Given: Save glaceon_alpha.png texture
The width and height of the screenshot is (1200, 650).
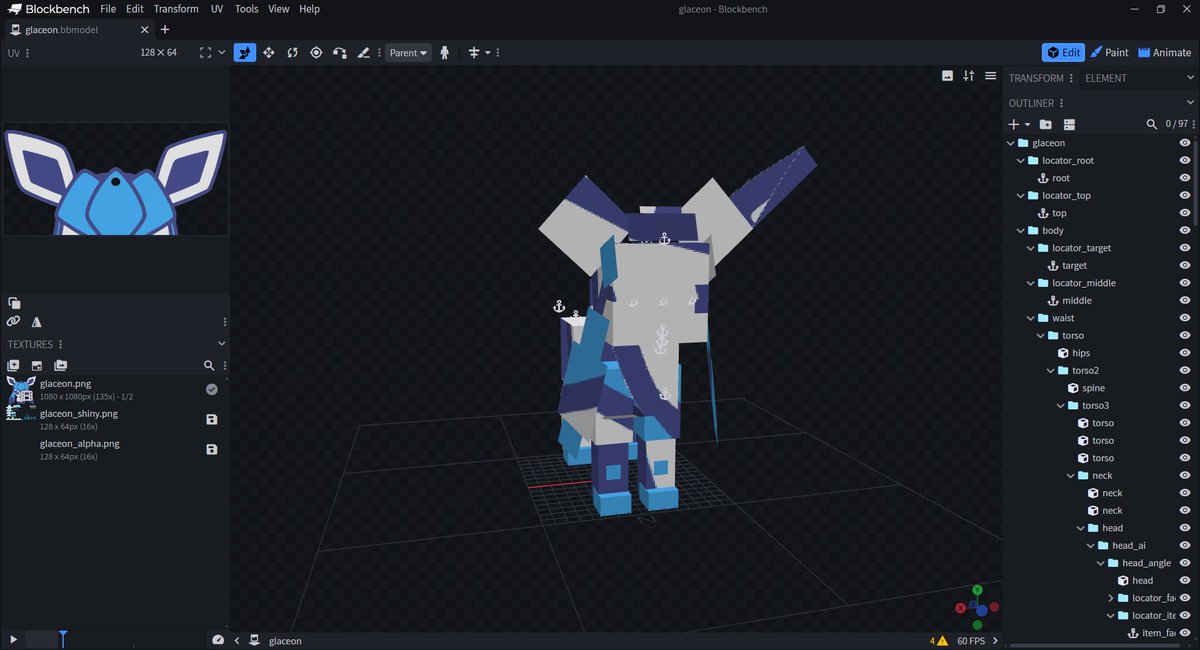Looking at the screenshot, I should coord(212,450).
